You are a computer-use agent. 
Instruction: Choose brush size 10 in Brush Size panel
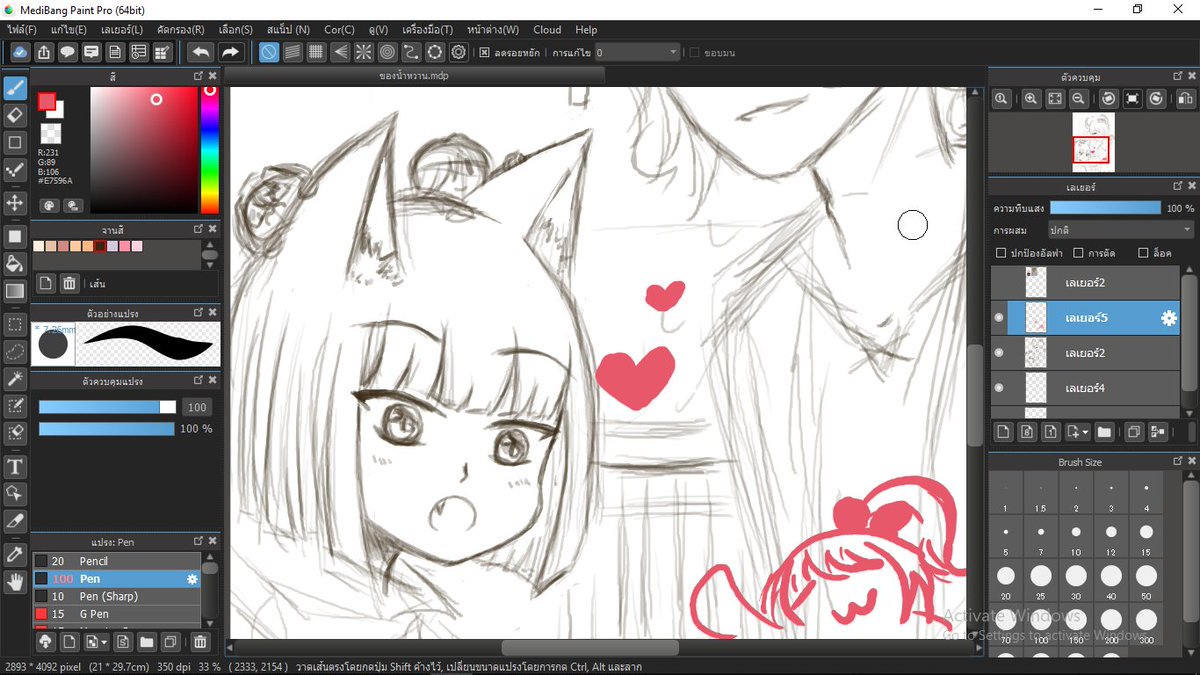pos(1076,538)
